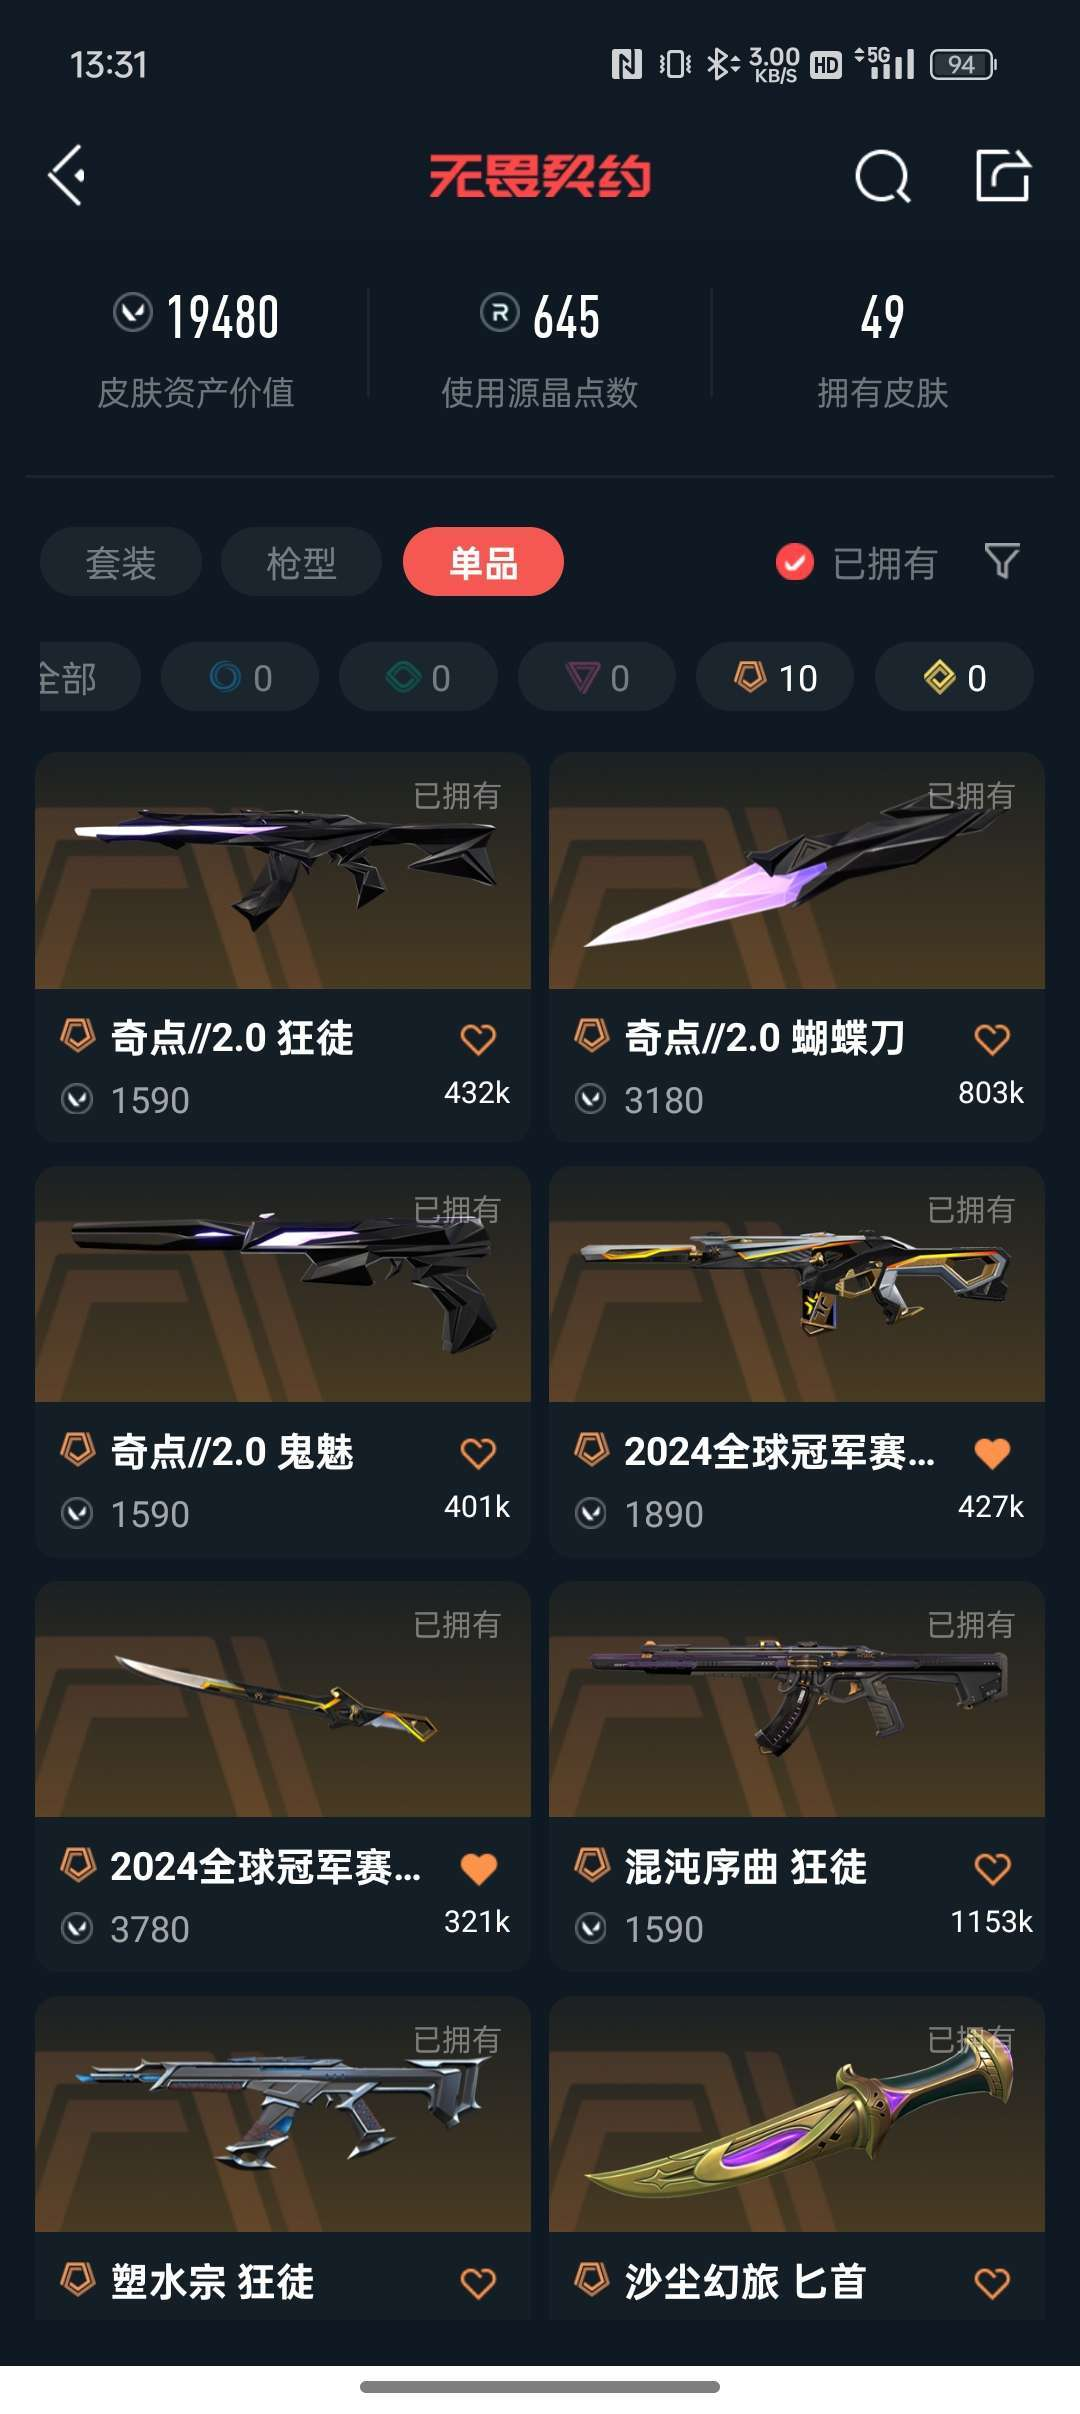Filter by pink triangle tier showing 0

(x=597, y=677)
